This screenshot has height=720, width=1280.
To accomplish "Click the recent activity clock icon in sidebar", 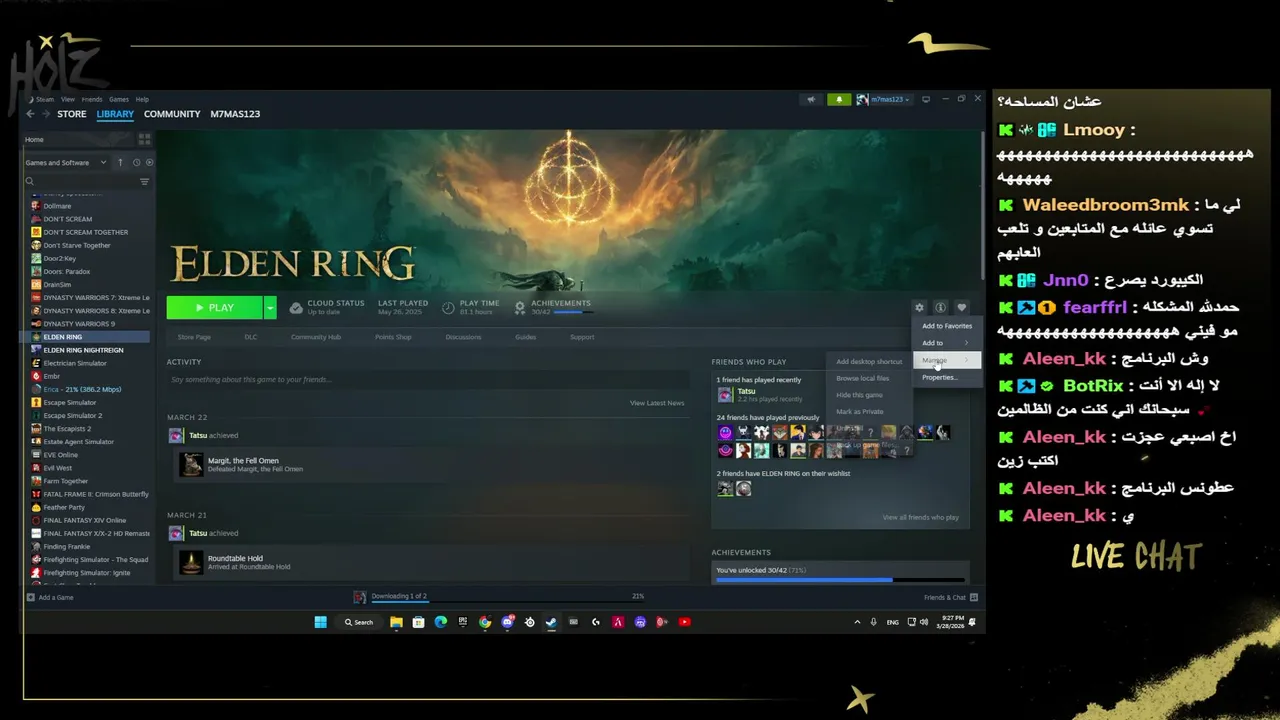I will click(x=136, y=162).
